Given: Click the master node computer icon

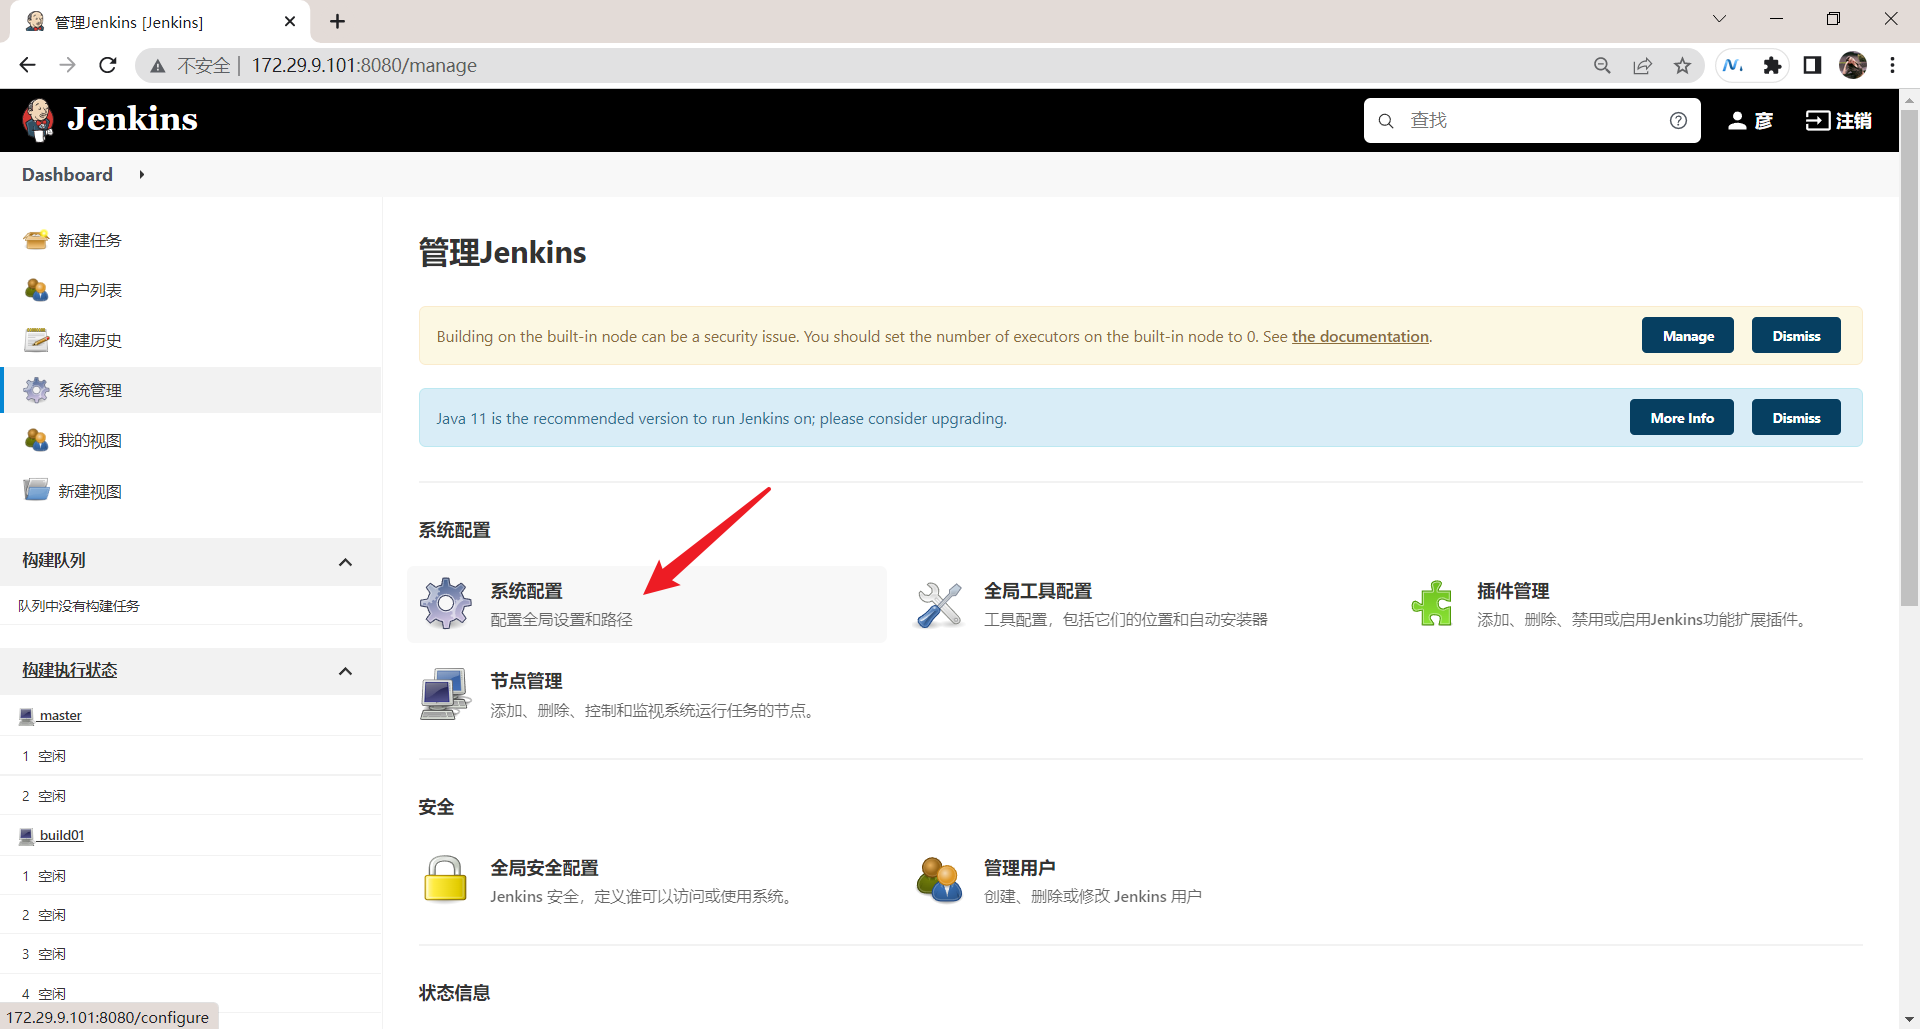Looking at the screenshot, I should coord(27,716).
